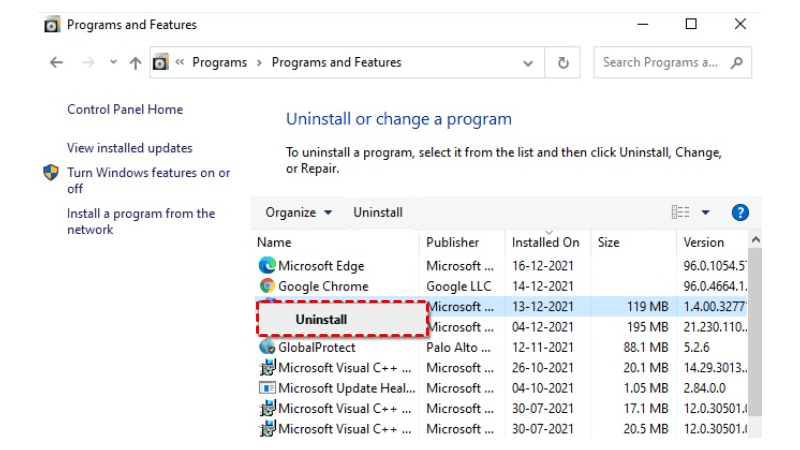Click the Google LLC publisher cell
The image size is (800, 450).
[459, 286]
